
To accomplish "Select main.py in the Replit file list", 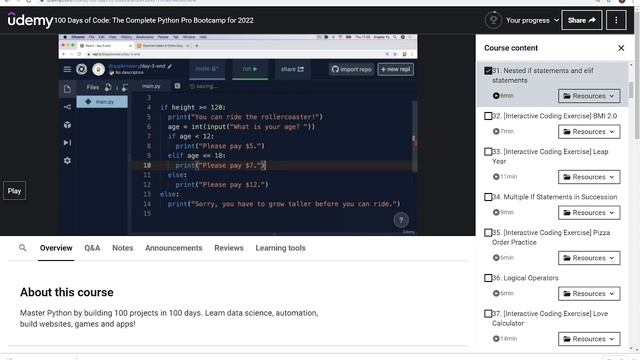I will 102,102.
